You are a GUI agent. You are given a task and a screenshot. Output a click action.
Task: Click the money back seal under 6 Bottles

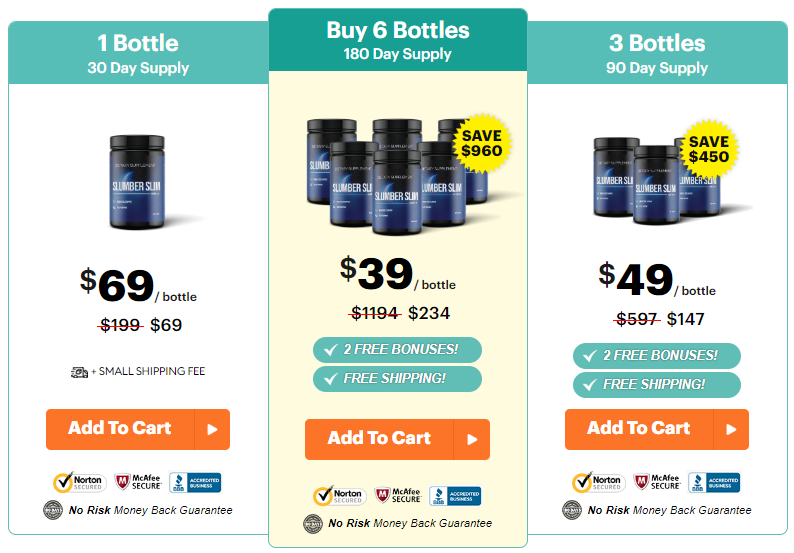coord(313,524)
